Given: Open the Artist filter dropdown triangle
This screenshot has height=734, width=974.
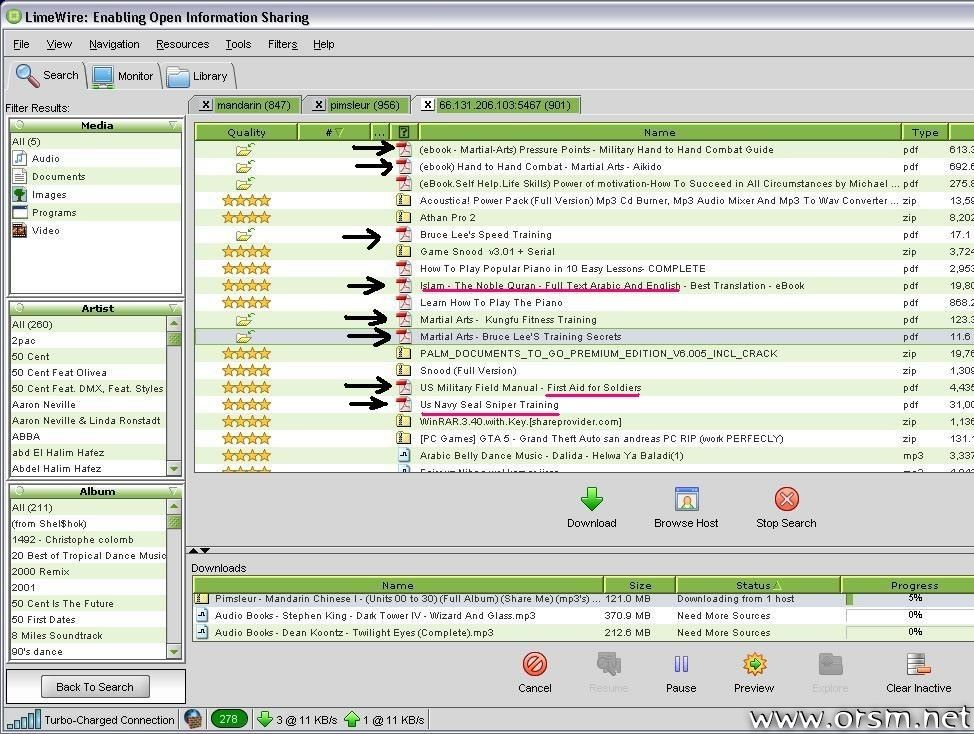Looking at the screenshot, I should tap(173, 309).
